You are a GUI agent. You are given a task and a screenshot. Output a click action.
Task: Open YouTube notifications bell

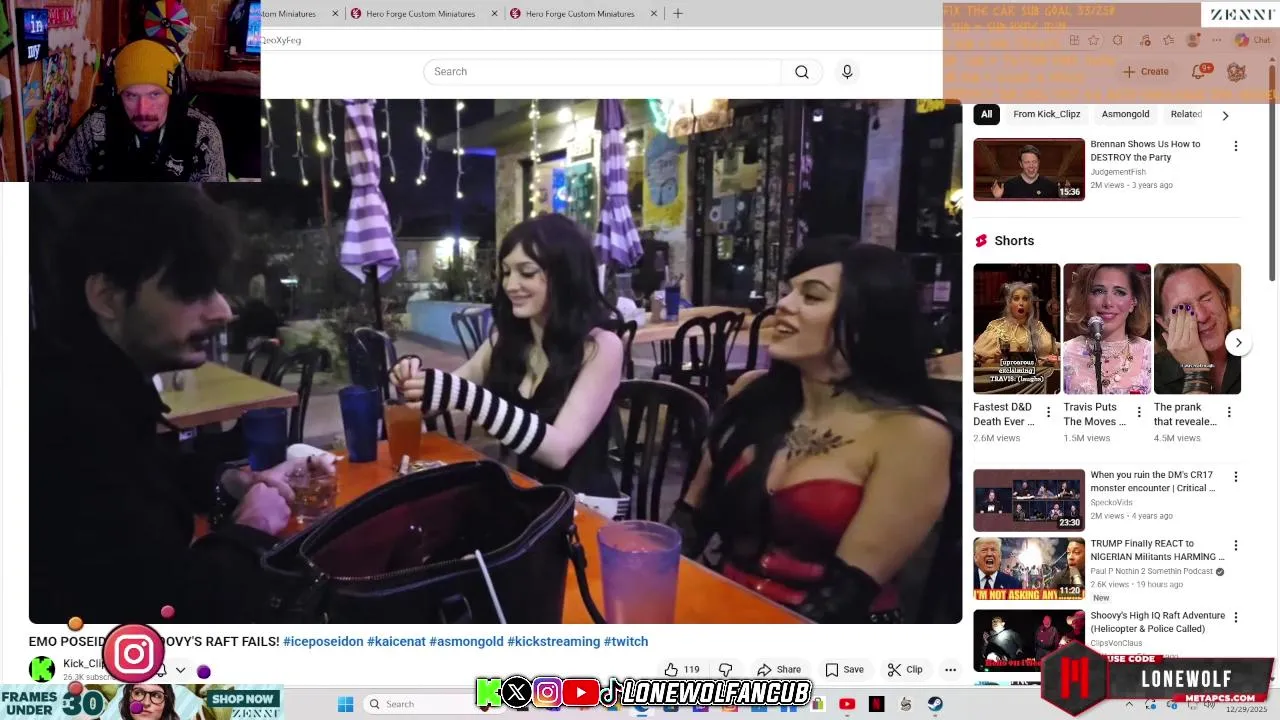1199,72
